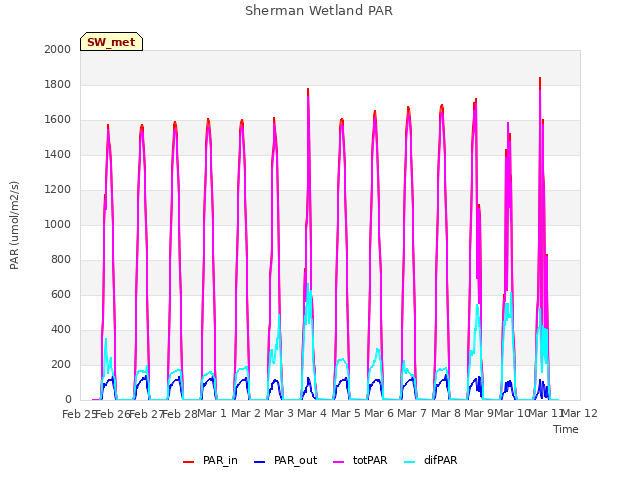640x480 pixels.
Task: Click the Mar 12 x-axis date label
Action: point(580,413)
